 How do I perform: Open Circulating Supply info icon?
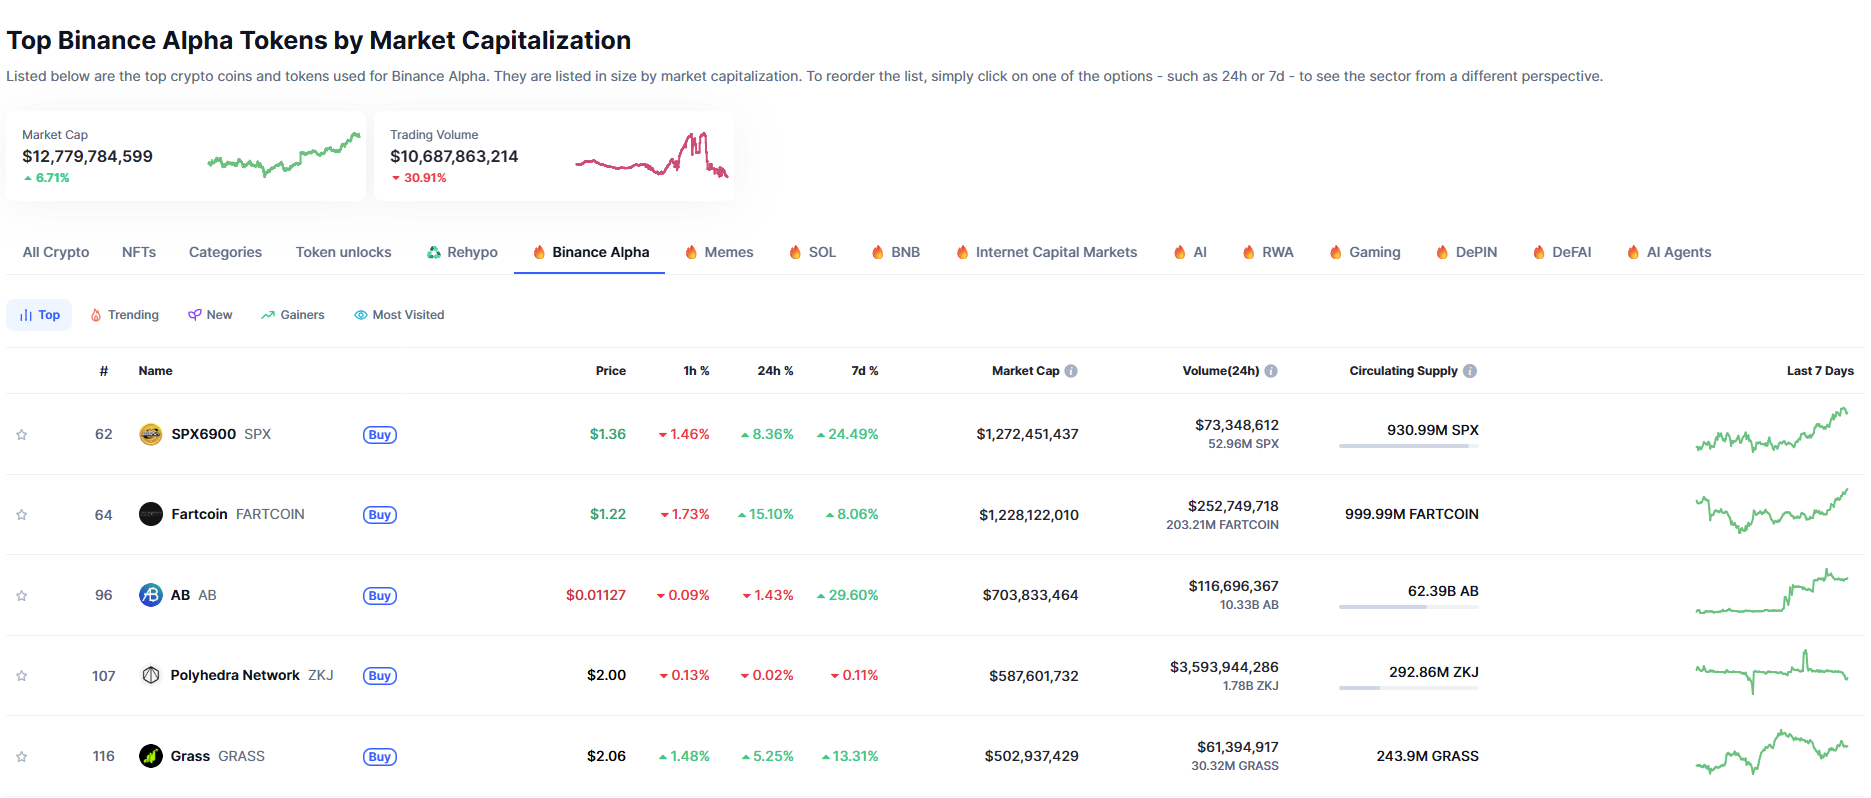[x=1470, y=371]
